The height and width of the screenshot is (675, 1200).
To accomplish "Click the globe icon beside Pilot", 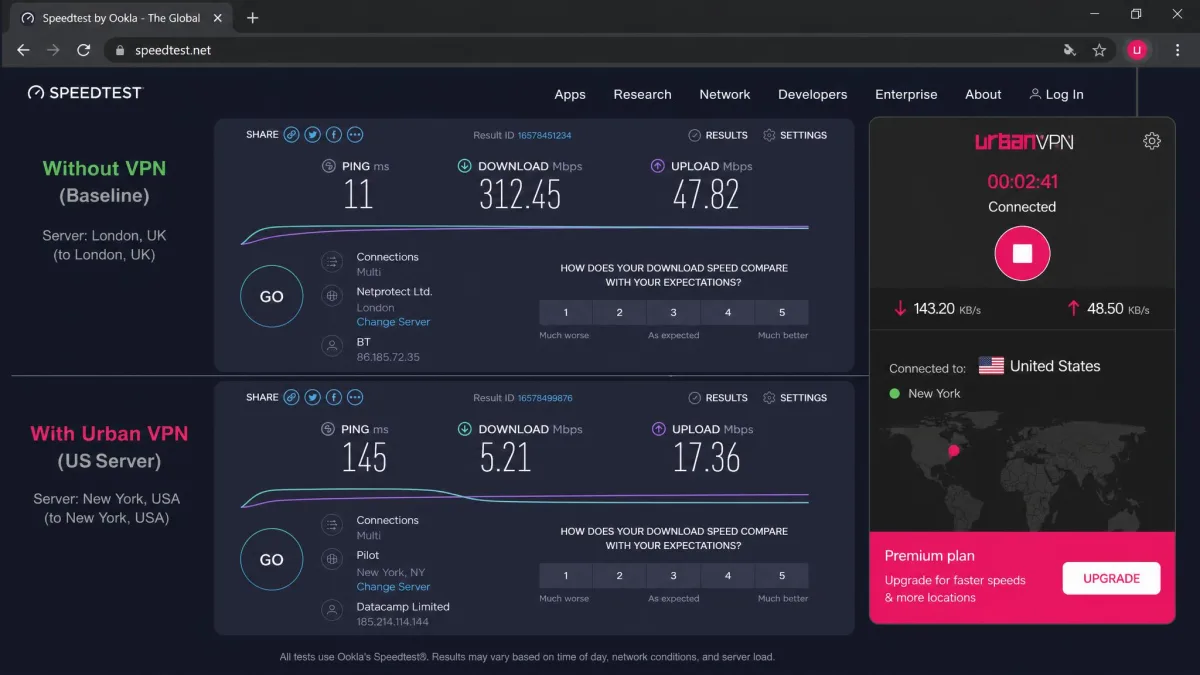I will (332, 560).
